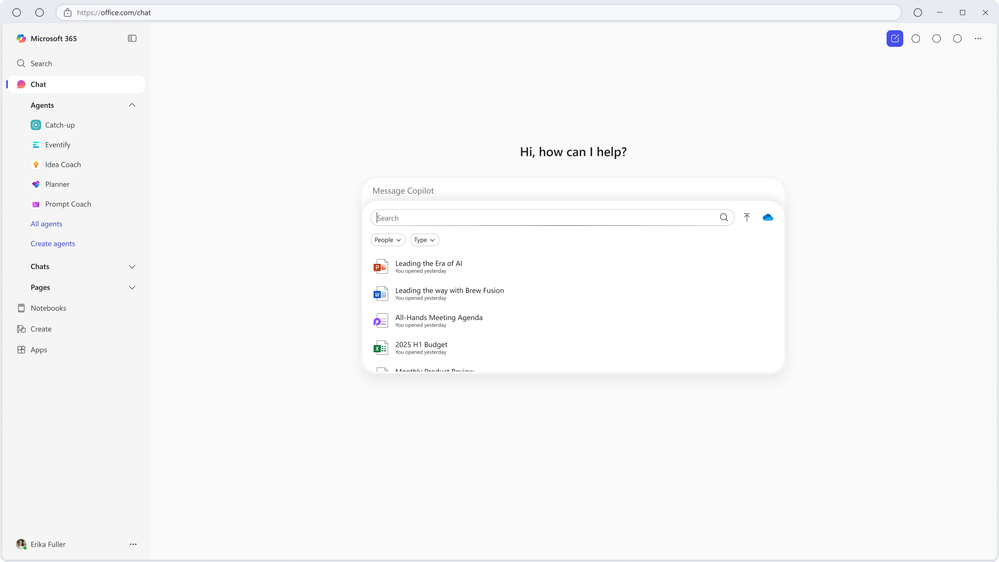Click the Notebooks icon in sidebar
This screenshot has width=999, height=562.
coord(21,308)
